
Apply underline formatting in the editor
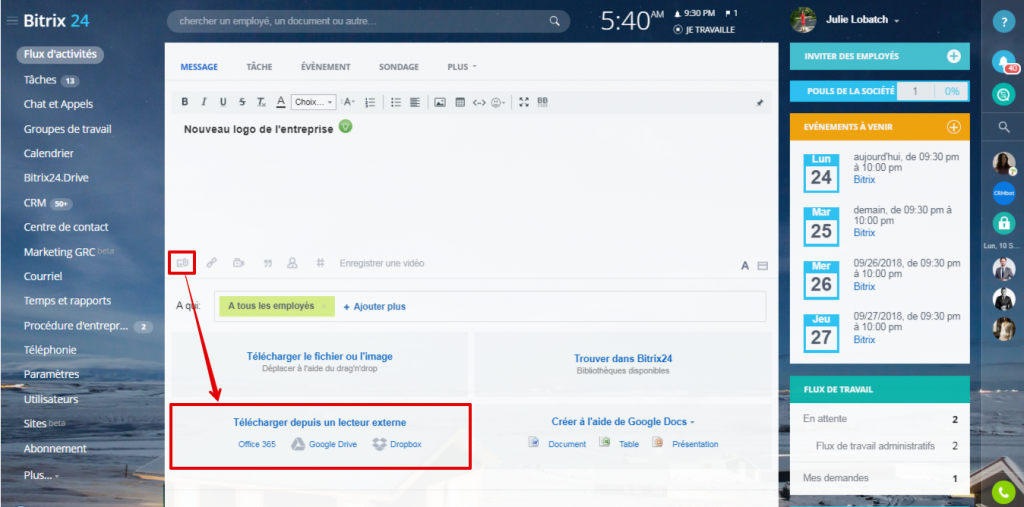(x=223, y=102)
